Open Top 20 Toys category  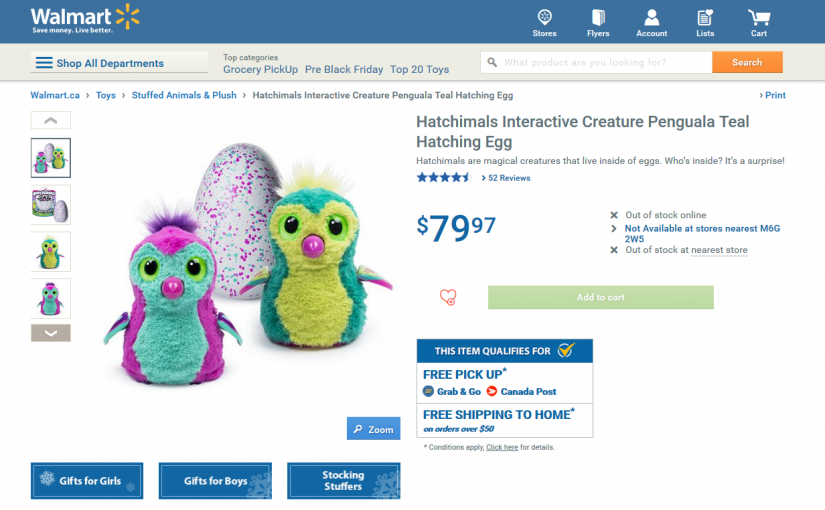click(419, 70)
